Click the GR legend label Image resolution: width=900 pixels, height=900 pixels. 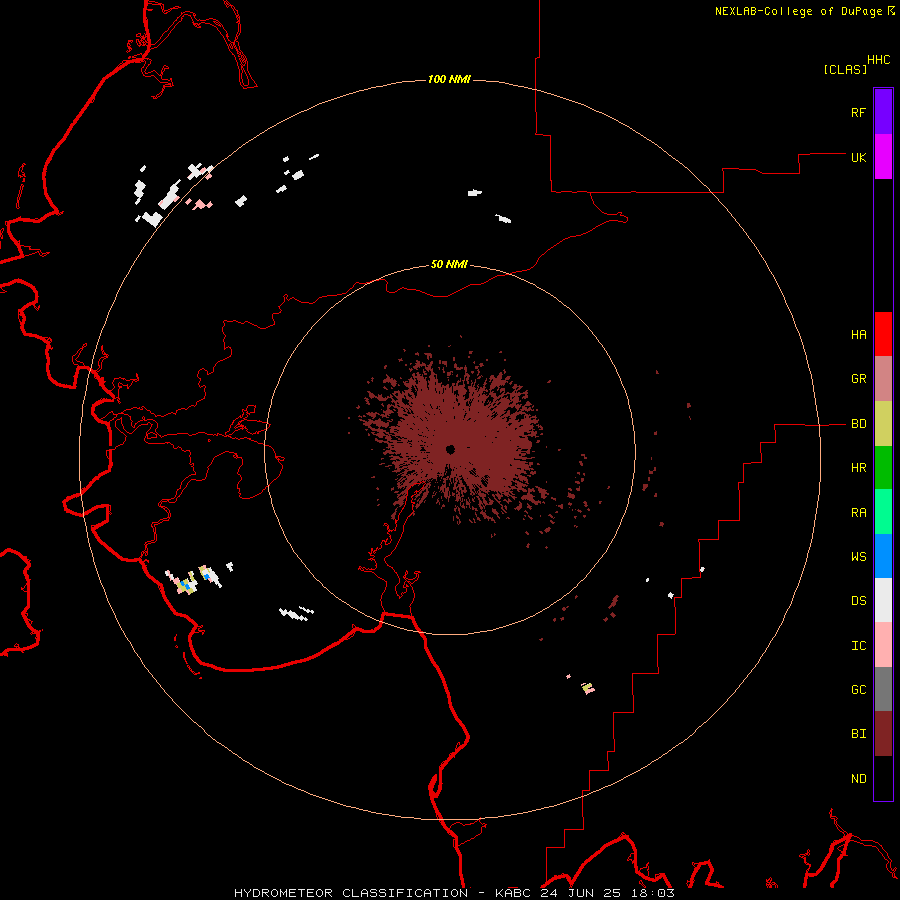coord(858,379)
